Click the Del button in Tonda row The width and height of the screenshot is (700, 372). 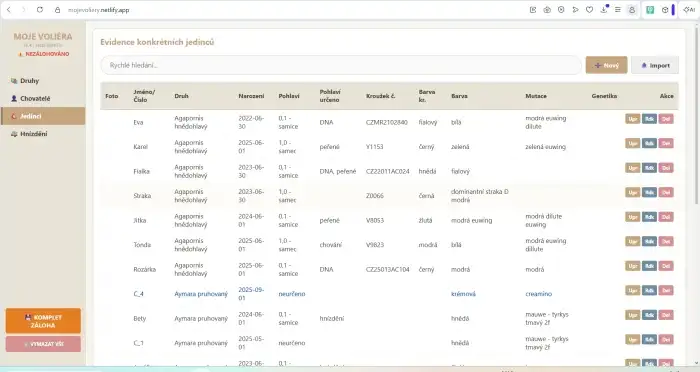tap(666, 242)
